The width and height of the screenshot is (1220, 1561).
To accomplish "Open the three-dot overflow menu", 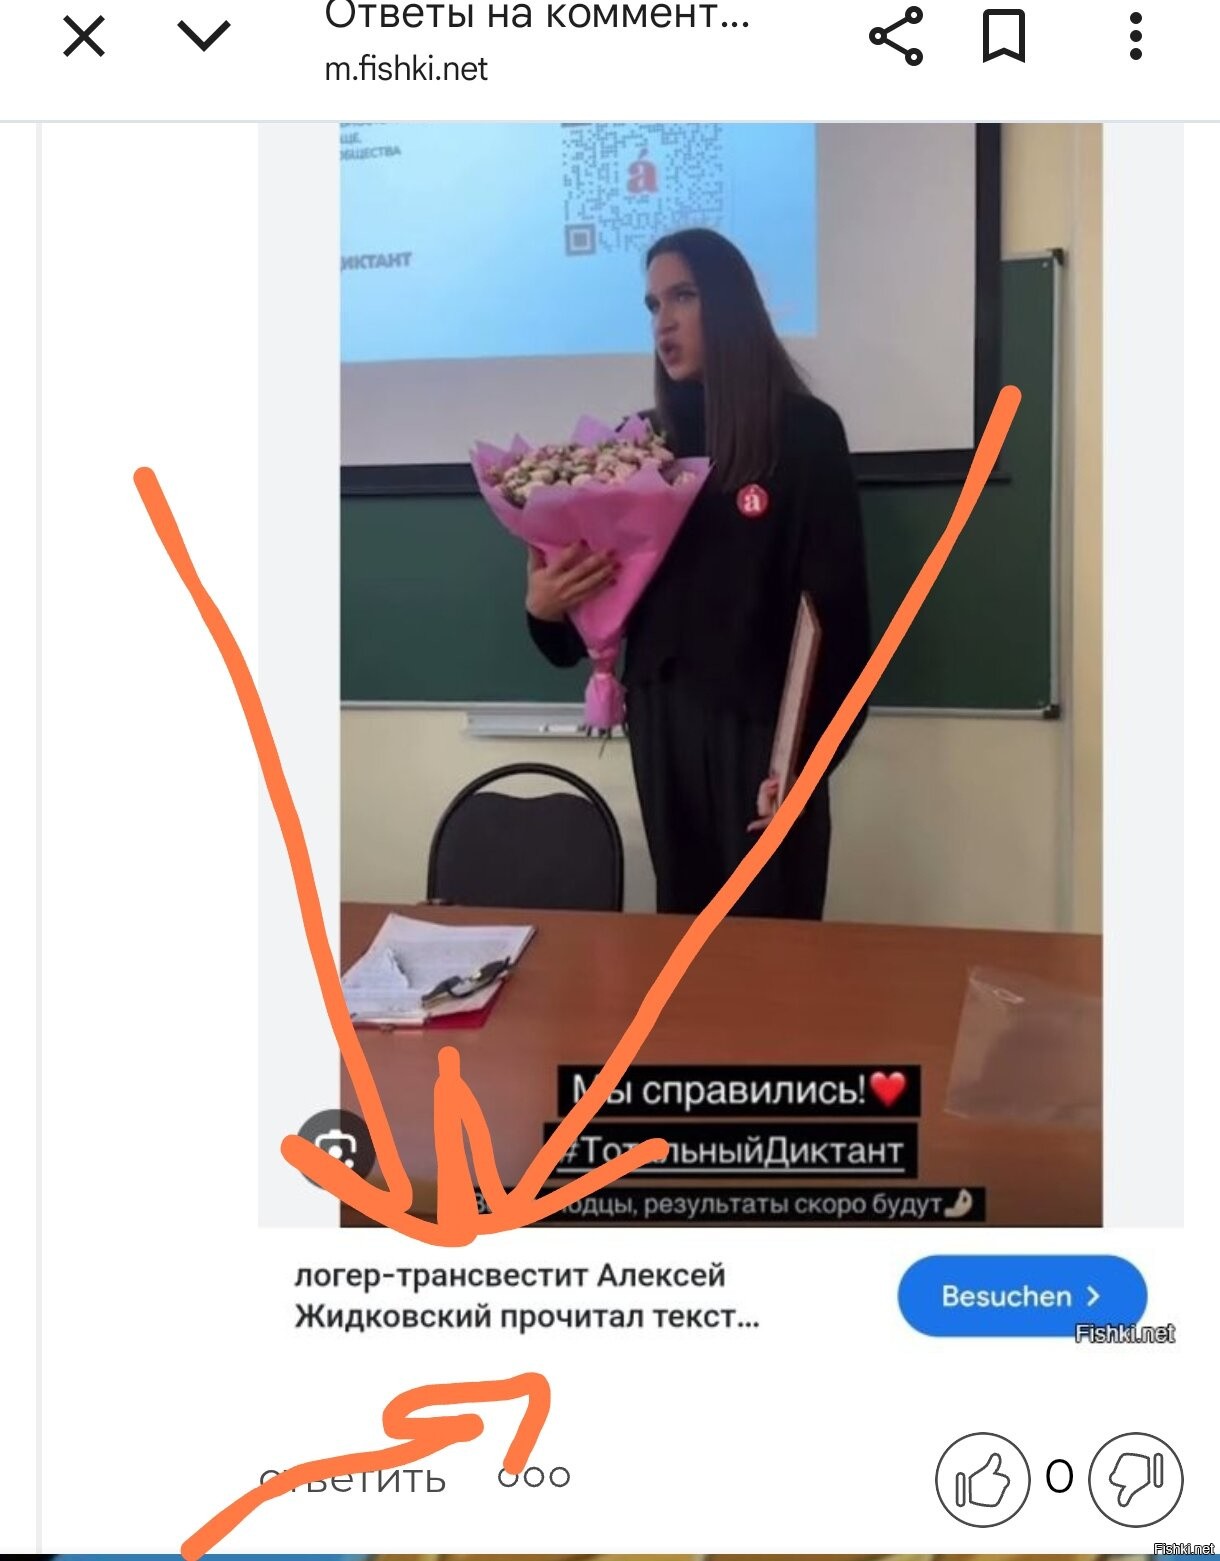I will click(x=1135, y=37).
